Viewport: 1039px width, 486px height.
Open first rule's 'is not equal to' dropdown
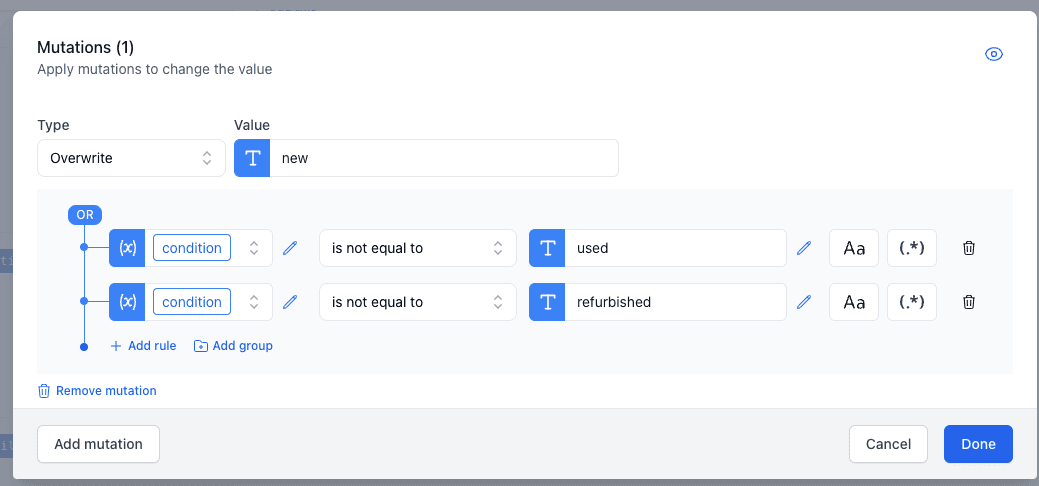pyautogui.click(x=417, y=248)
